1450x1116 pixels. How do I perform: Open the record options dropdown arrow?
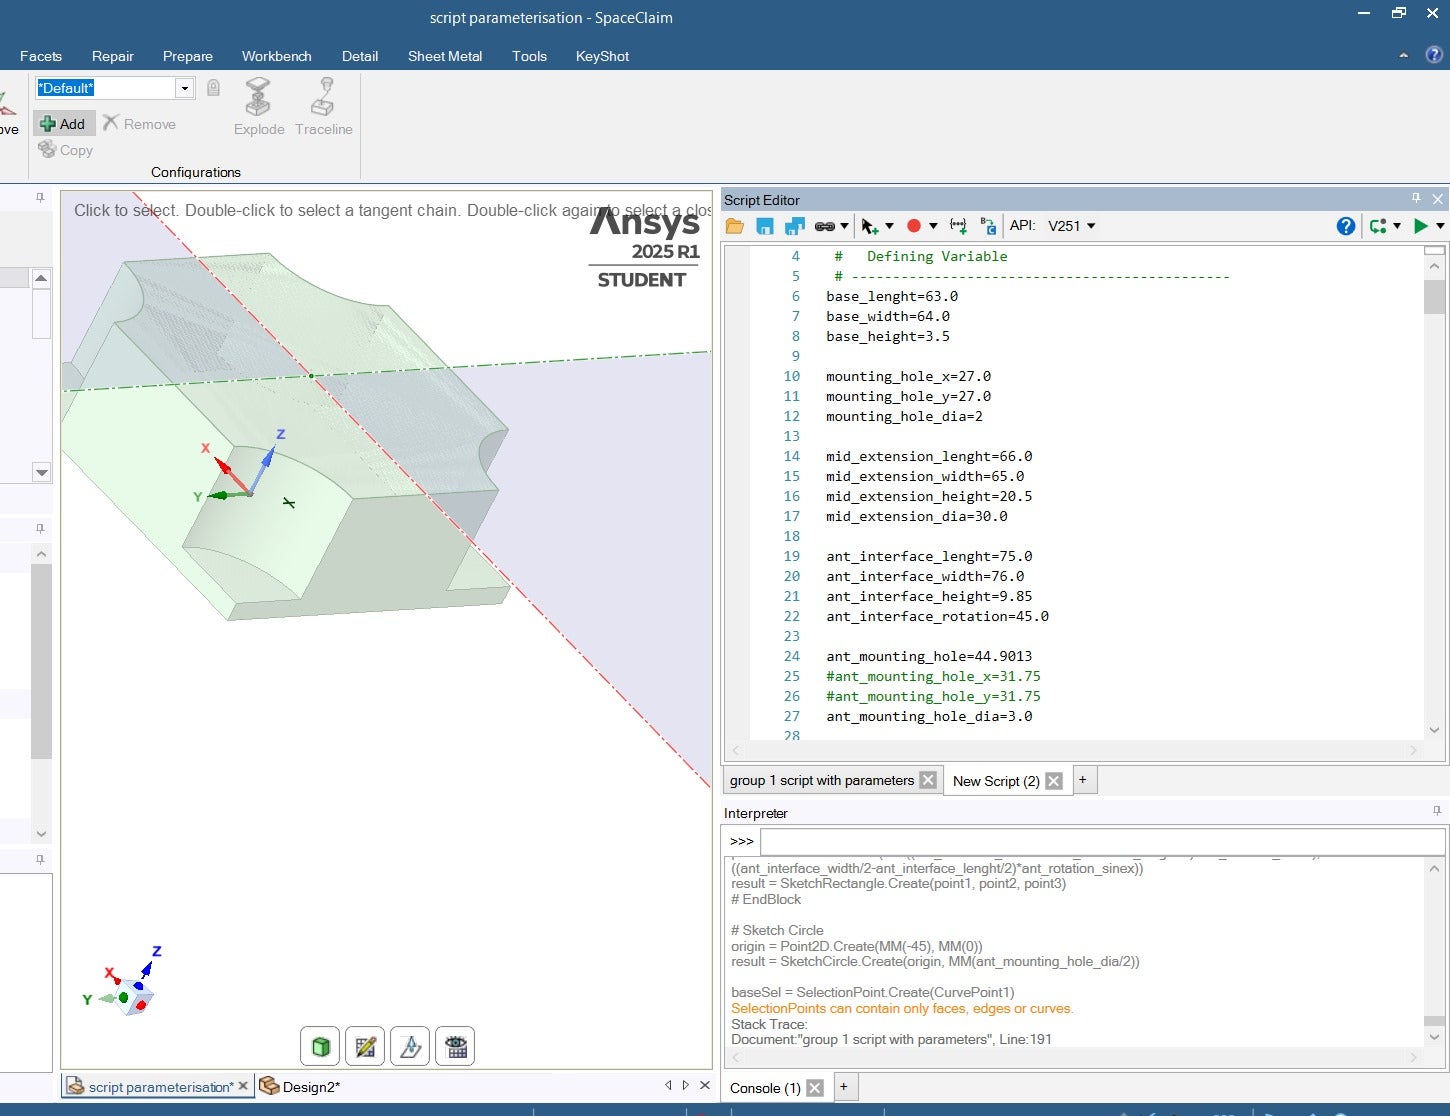(933, 226)
